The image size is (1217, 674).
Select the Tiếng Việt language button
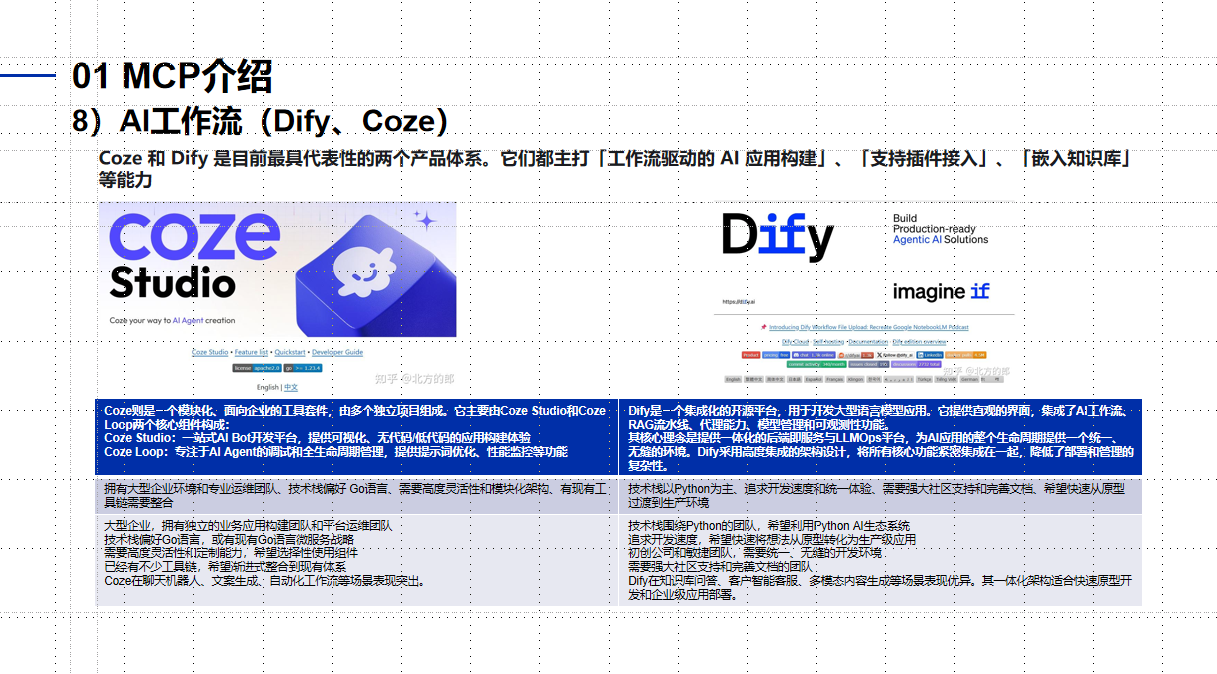pyautogui.click(x=946, y=379)
